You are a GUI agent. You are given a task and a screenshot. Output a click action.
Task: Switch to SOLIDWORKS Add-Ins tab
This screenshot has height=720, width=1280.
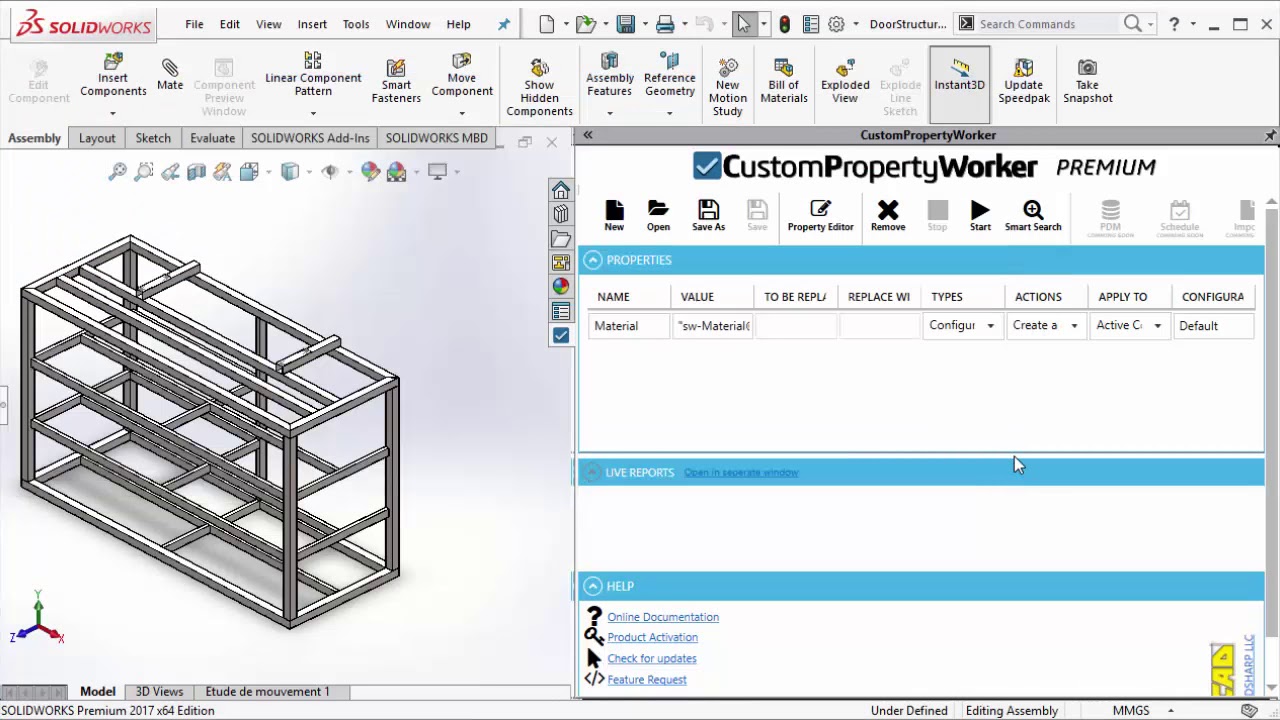310,138
